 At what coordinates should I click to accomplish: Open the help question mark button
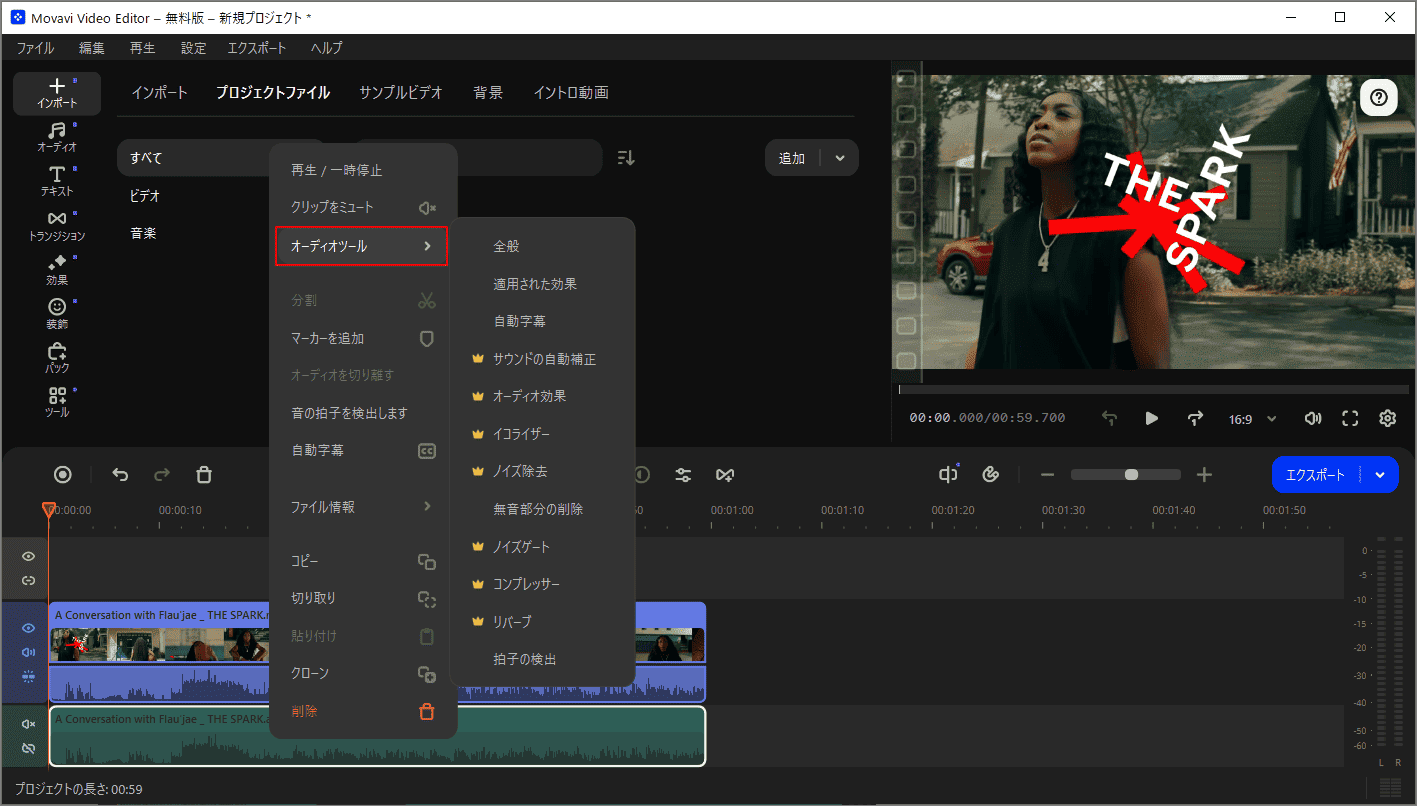(1379, 98)
